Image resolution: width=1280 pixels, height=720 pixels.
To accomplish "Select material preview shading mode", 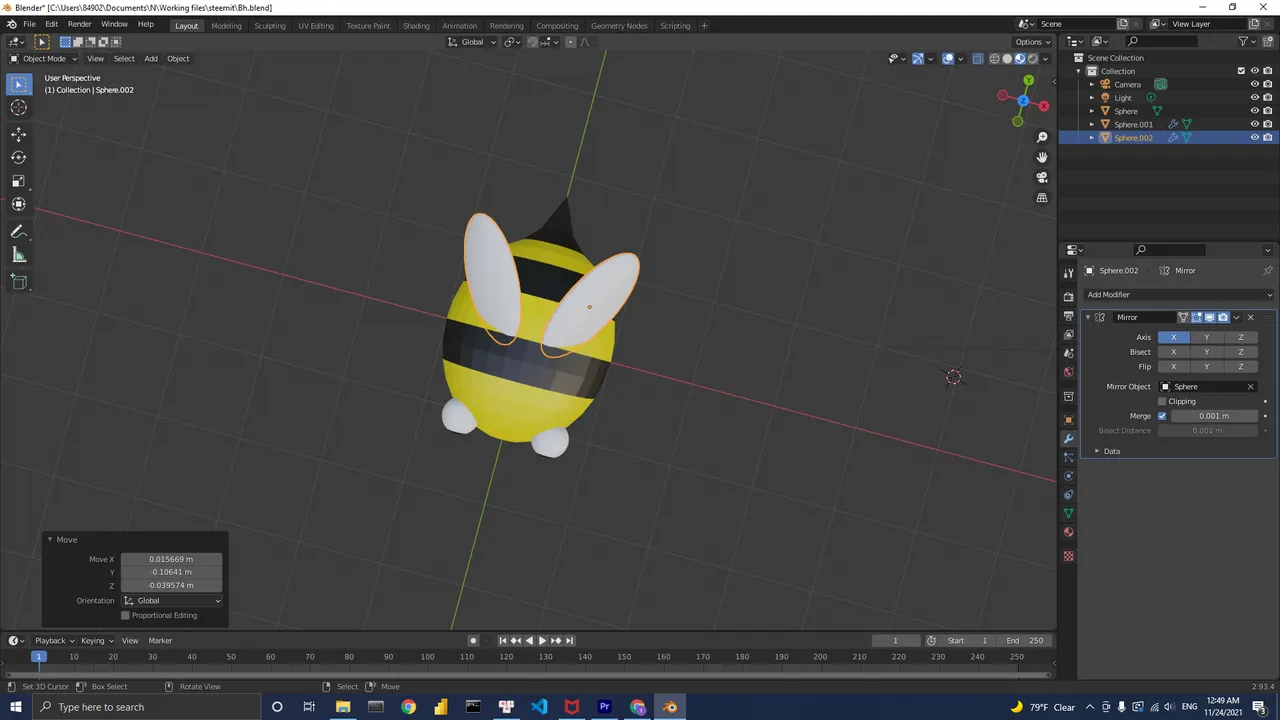I will (1020, 58).
